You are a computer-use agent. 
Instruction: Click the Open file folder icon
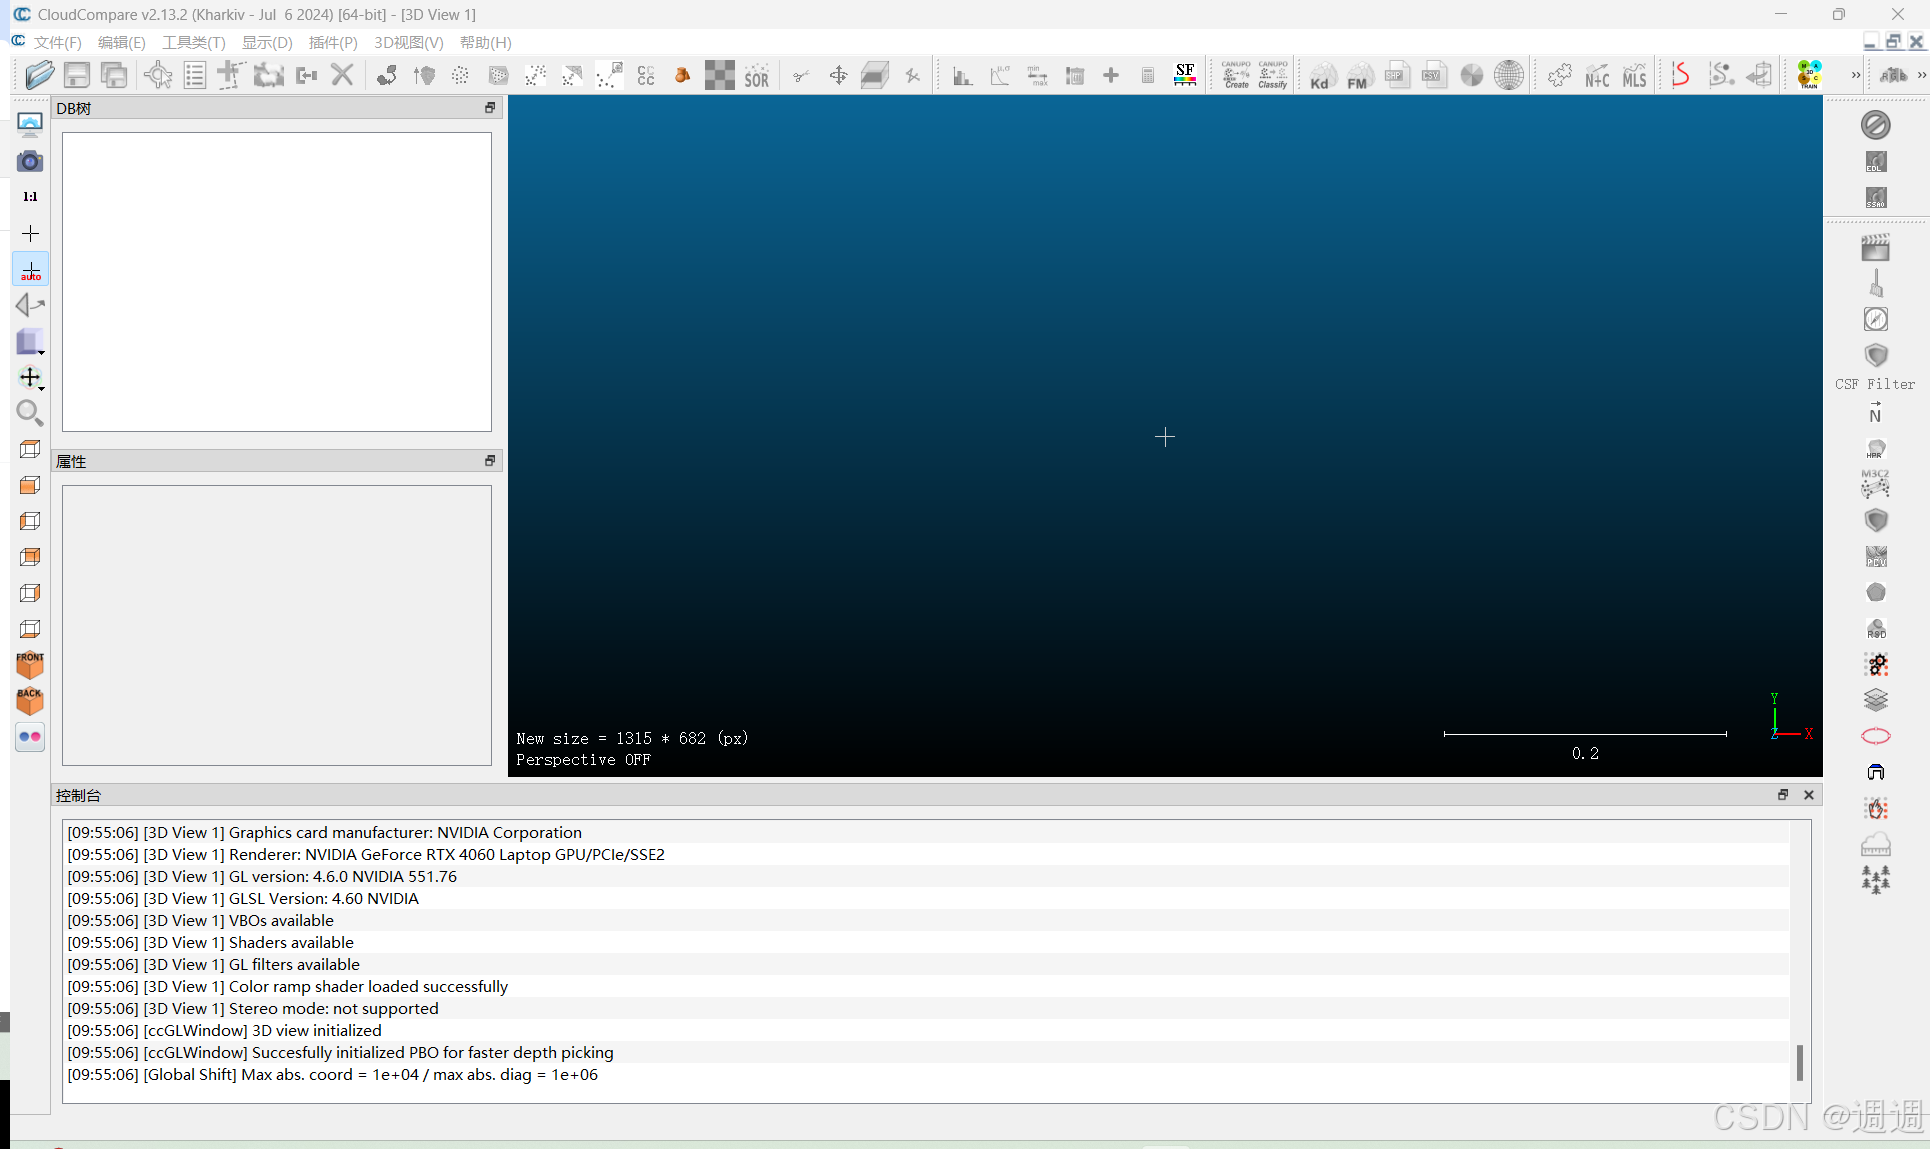tap(40, 75)
